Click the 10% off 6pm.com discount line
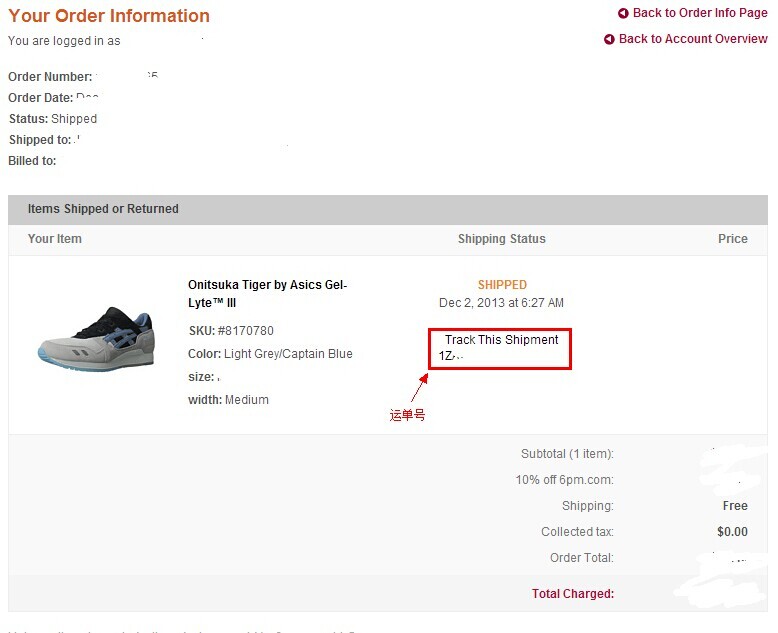The height and width of the screenshot is (633, 778). tap(564, 480)
